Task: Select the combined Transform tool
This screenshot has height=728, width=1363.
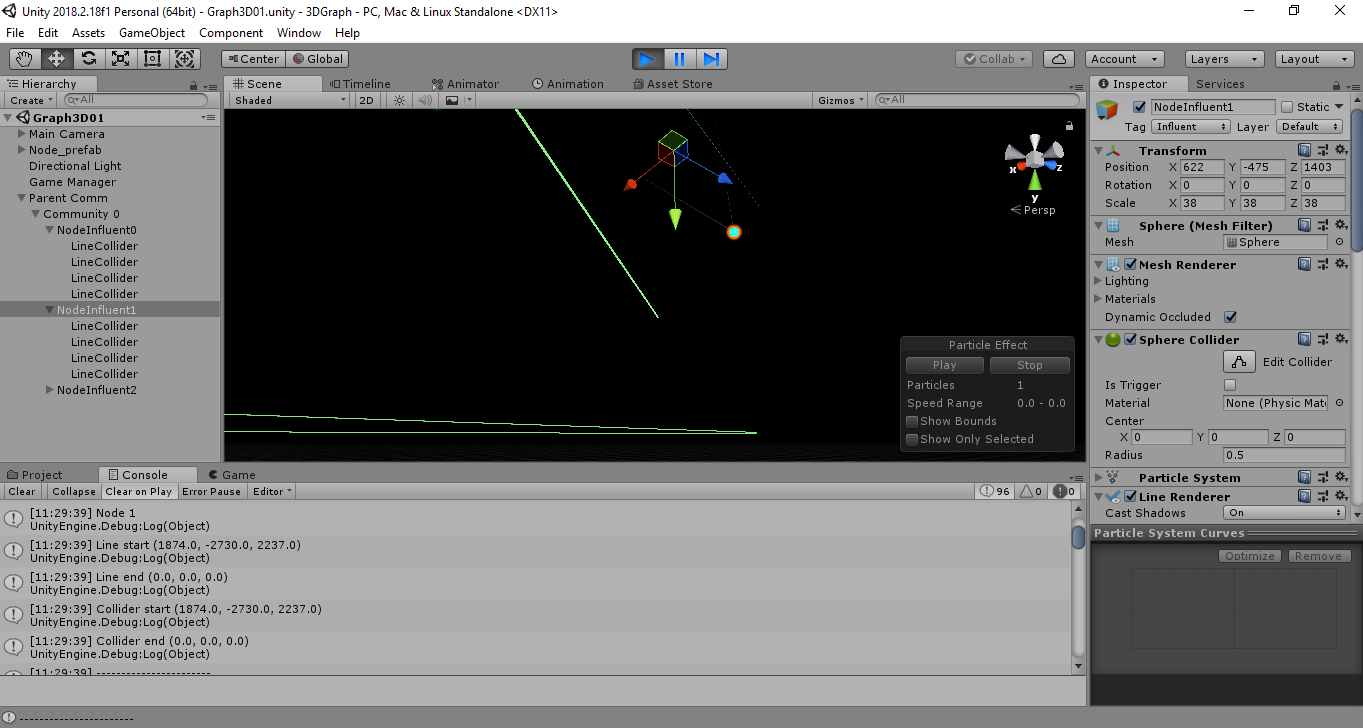Action: 185,59
